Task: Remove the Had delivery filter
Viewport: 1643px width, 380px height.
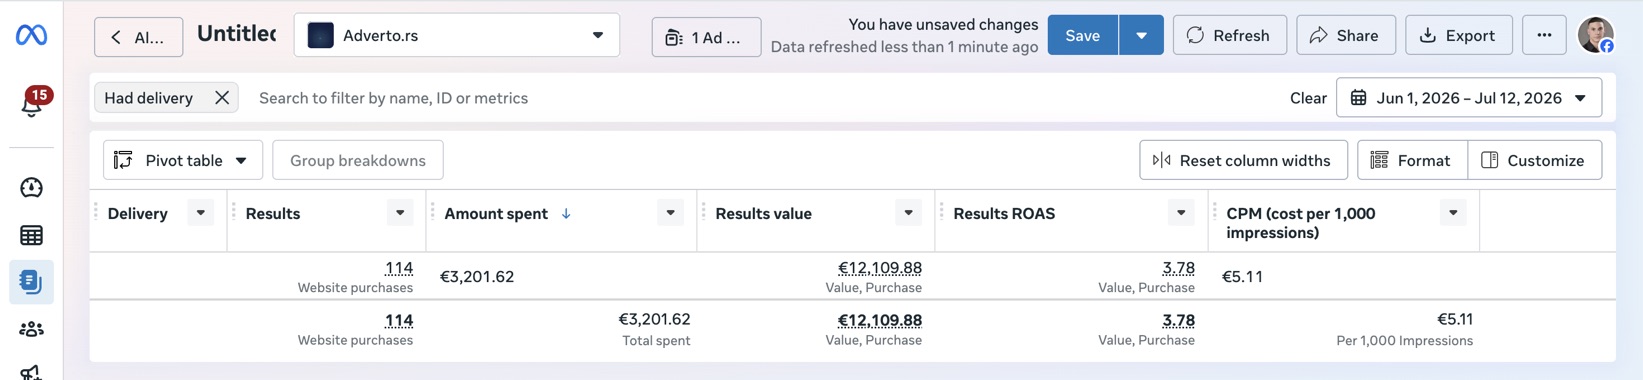Action: (222, 98)
